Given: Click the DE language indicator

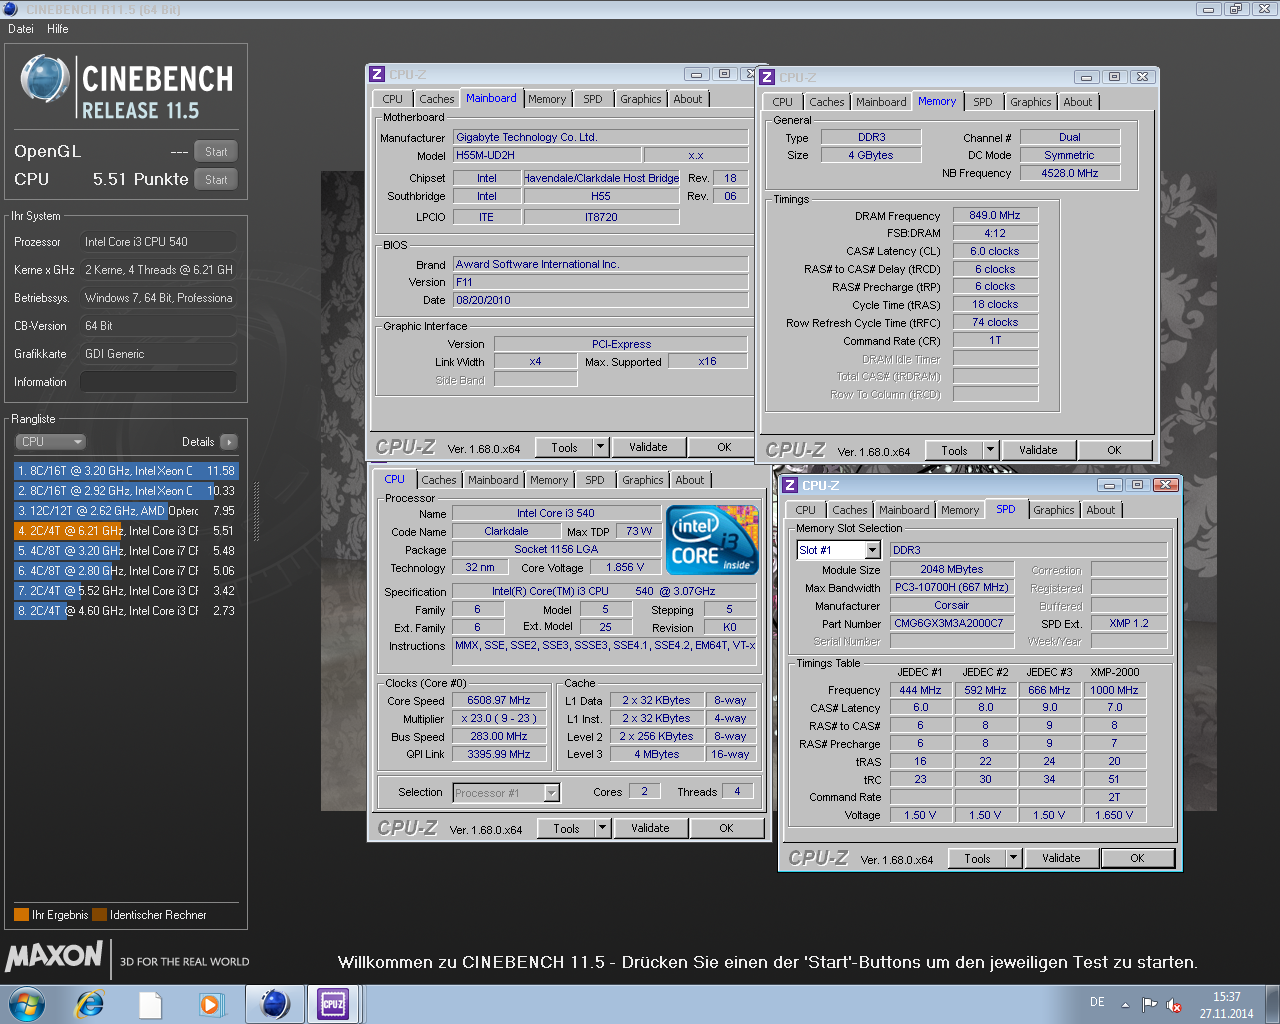Looking at the screenshot, I should (1097, 1002).
